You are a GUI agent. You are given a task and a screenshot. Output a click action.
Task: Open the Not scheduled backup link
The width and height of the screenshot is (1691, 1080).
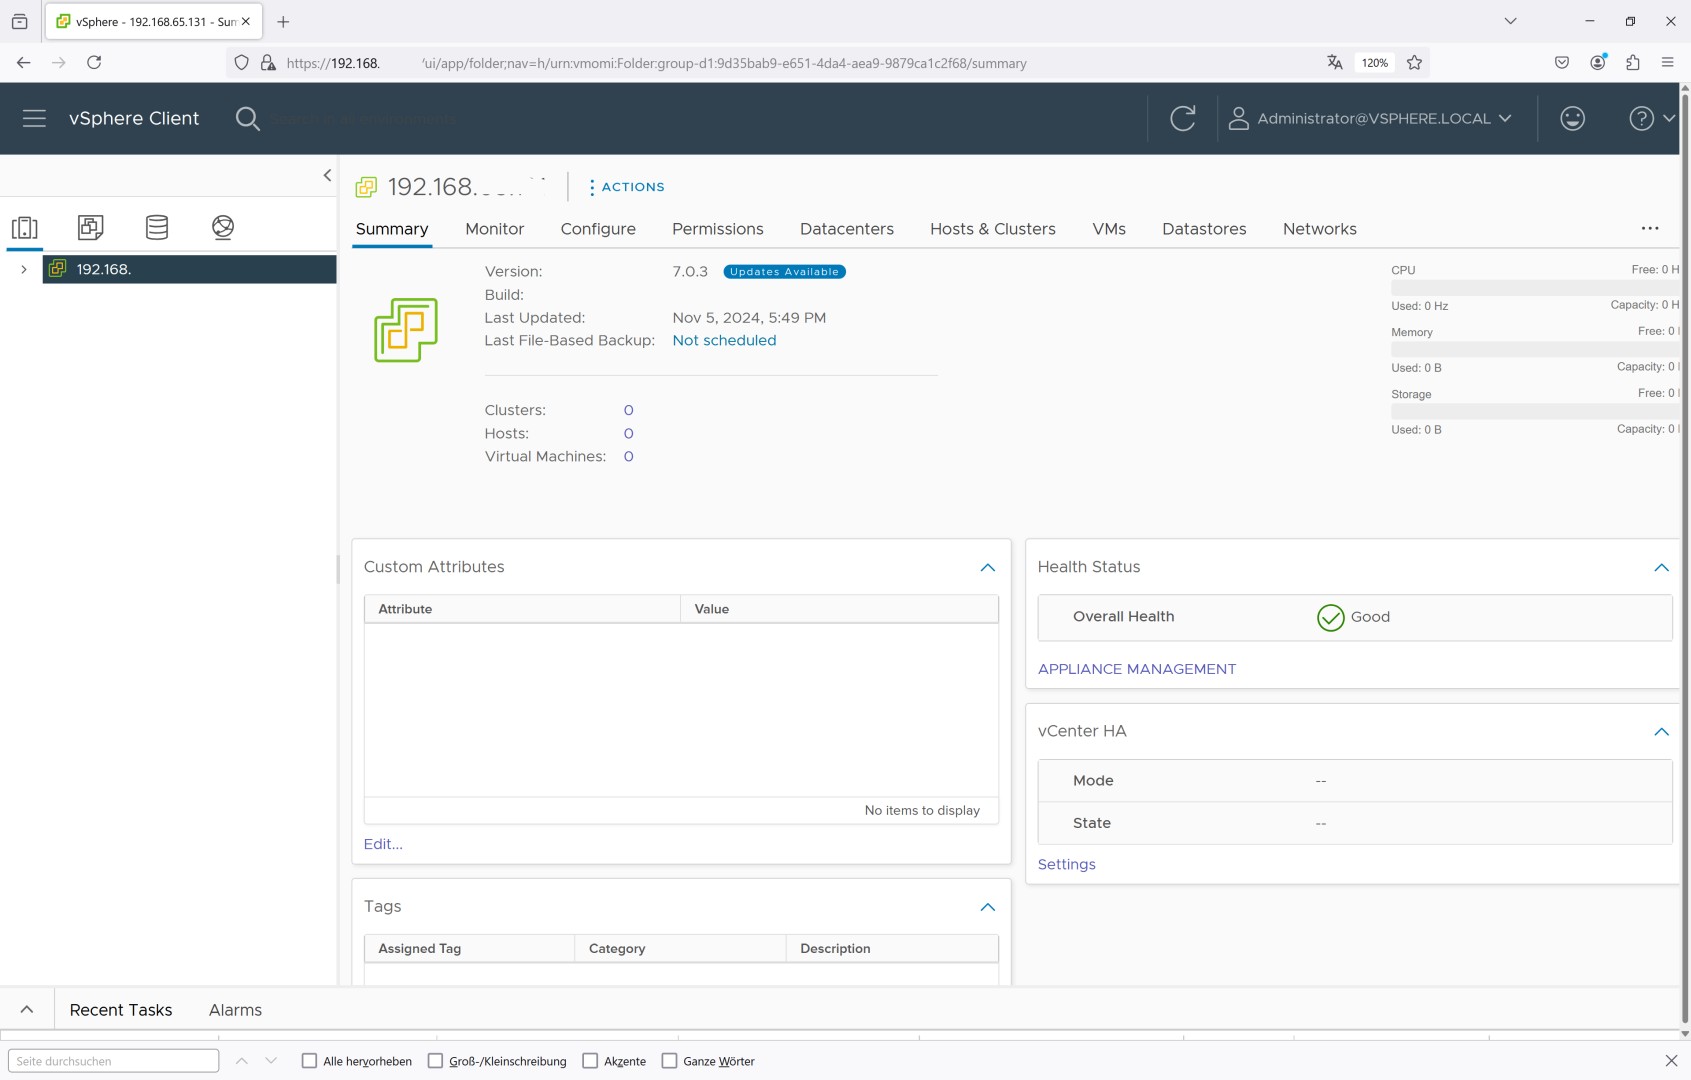tap(724, 341)
